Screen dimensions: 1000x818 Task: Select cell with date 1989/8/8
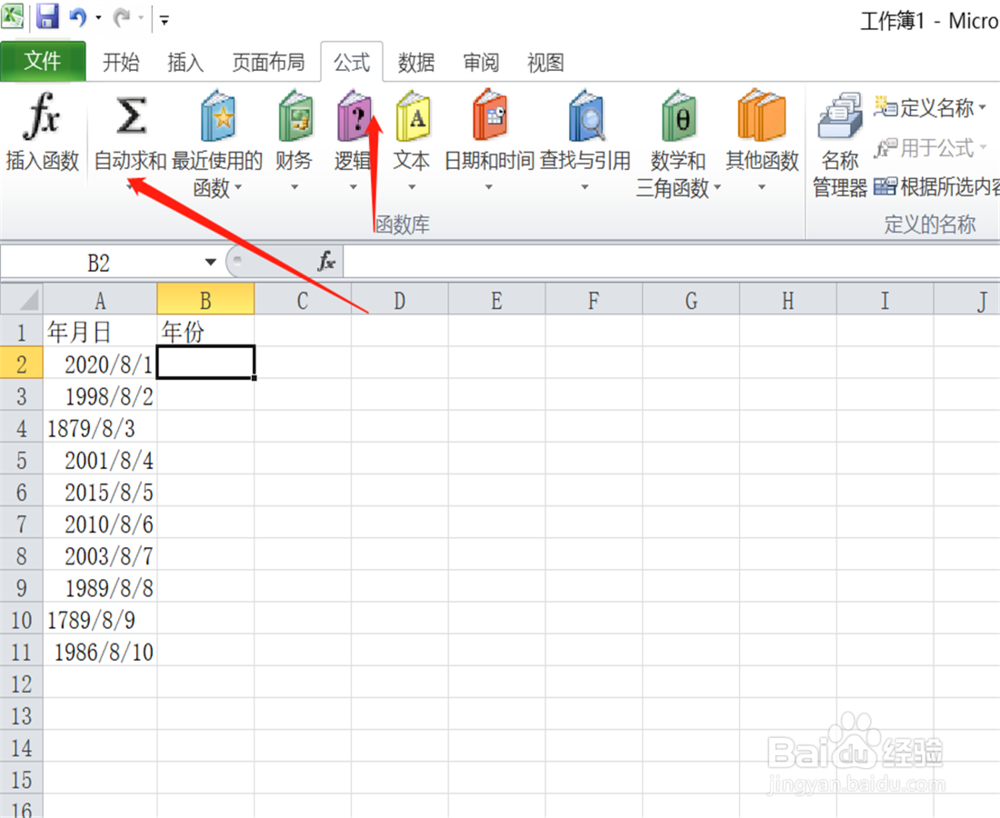(100, 587)
